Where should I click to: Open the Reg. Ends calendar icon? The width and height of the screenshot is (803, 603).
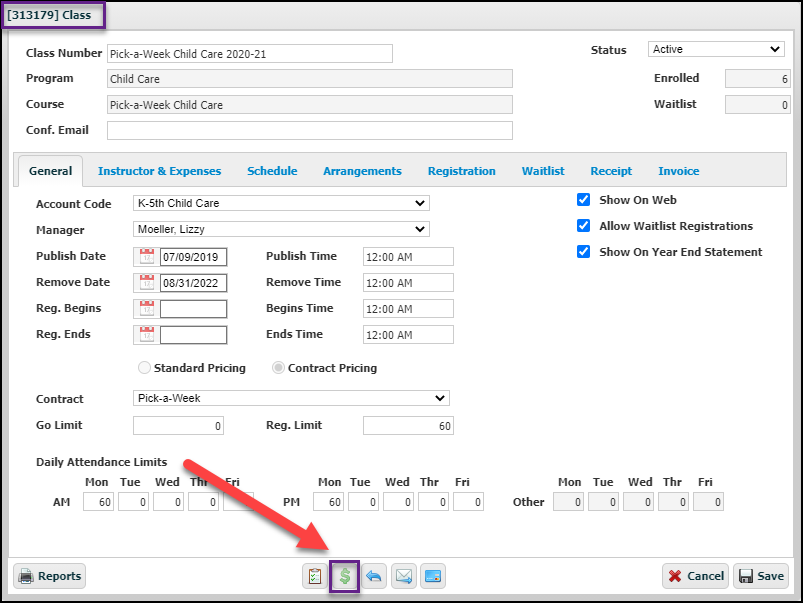coord(146,335)
